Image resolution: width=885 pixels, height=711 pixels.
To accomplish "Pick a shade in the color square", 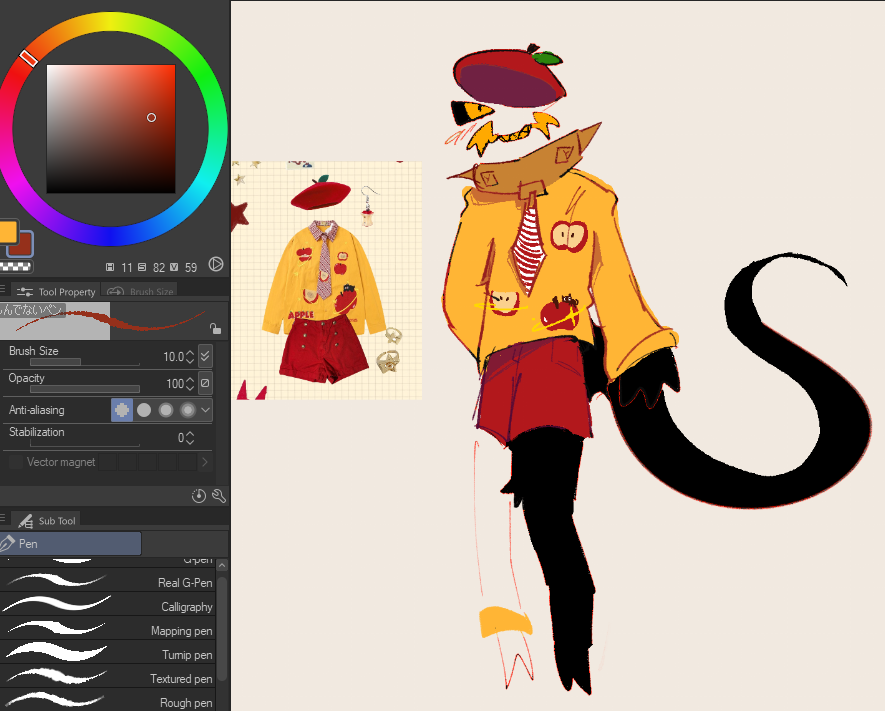I will (111, 129).
